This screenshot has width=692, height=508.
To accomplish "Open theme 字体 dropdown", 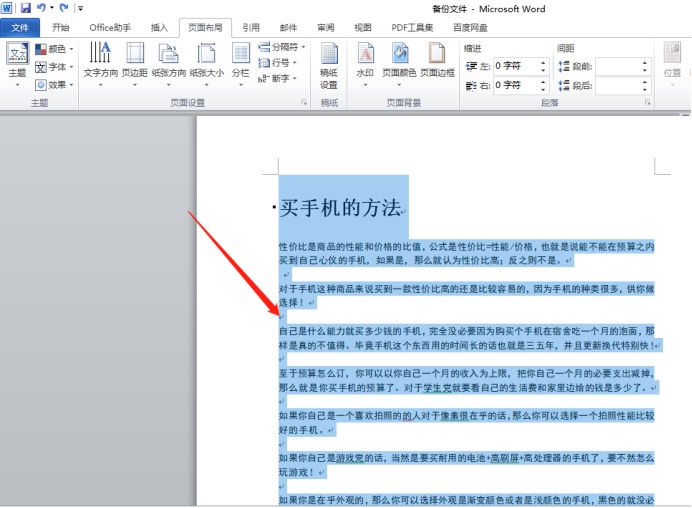I will (54, 67).
